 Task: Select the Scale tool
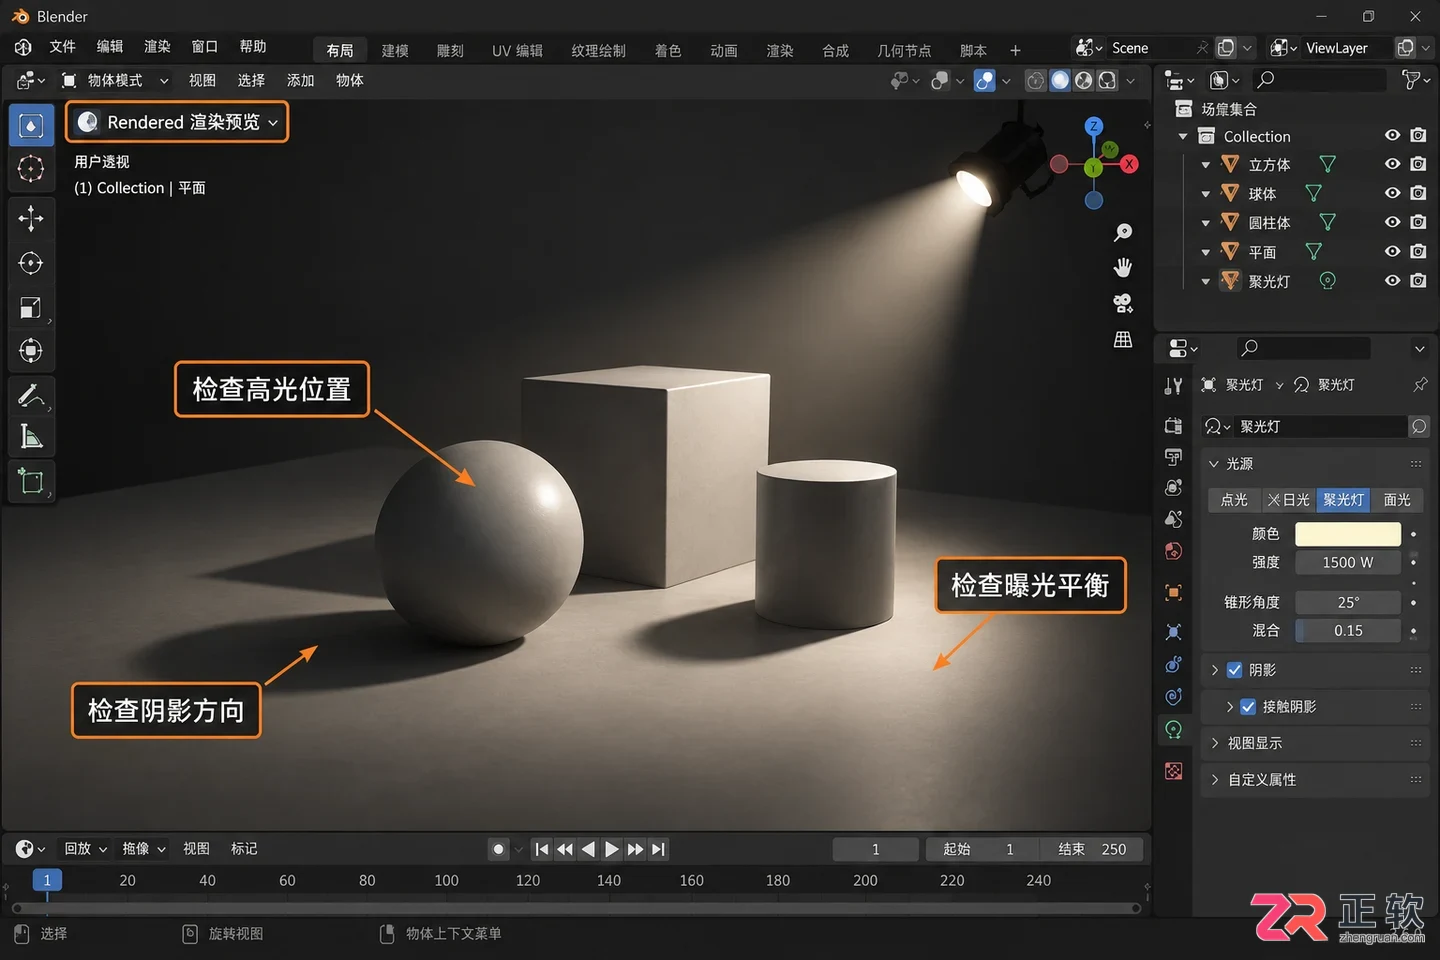[31, 307]
